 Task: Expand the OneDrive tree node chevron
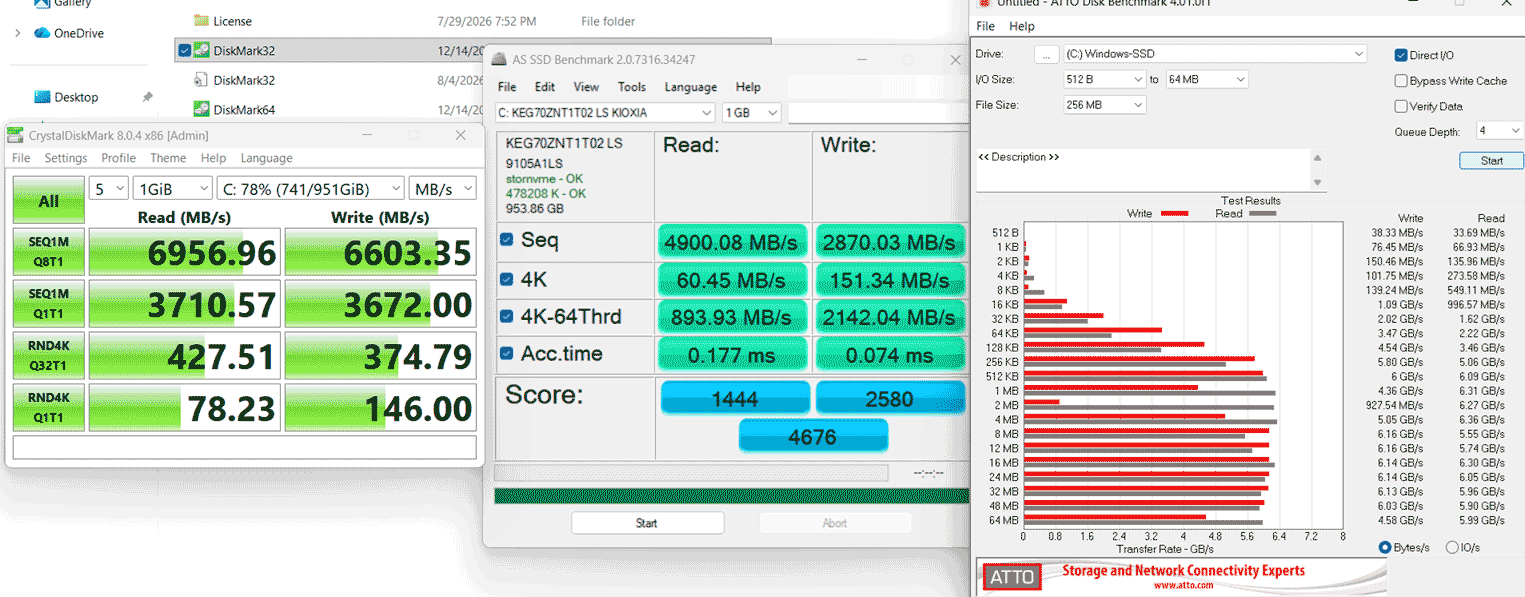[17, 33]
